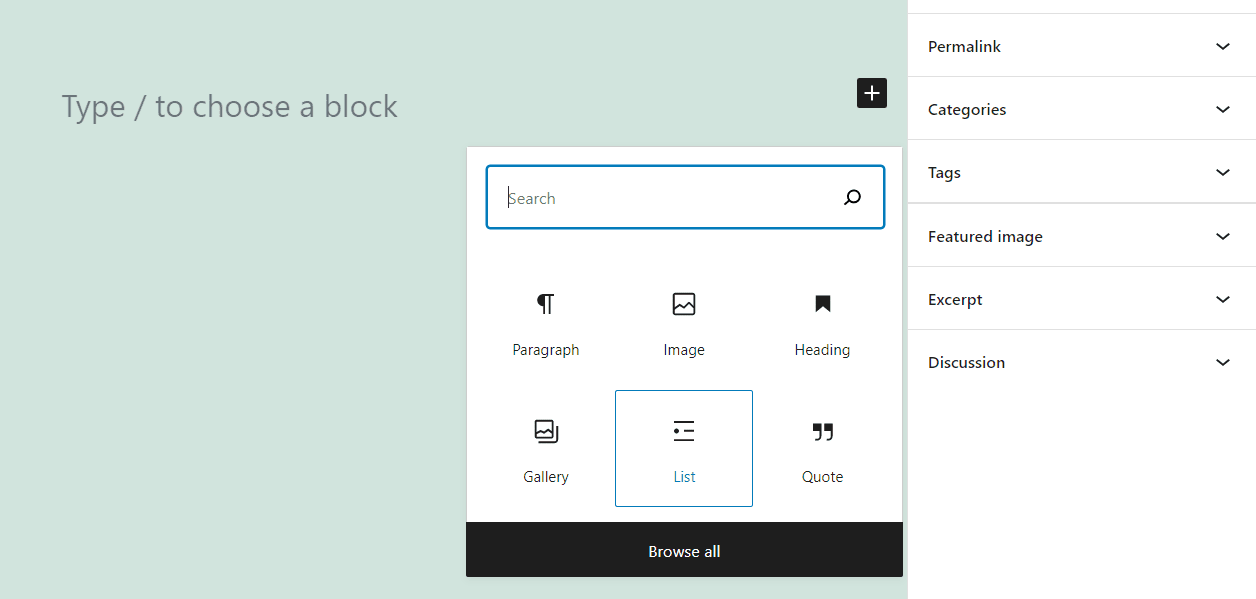Viewport: 1256px width, 599px height.
Task: Add a Quote block
Action: (x=822, y=448)
